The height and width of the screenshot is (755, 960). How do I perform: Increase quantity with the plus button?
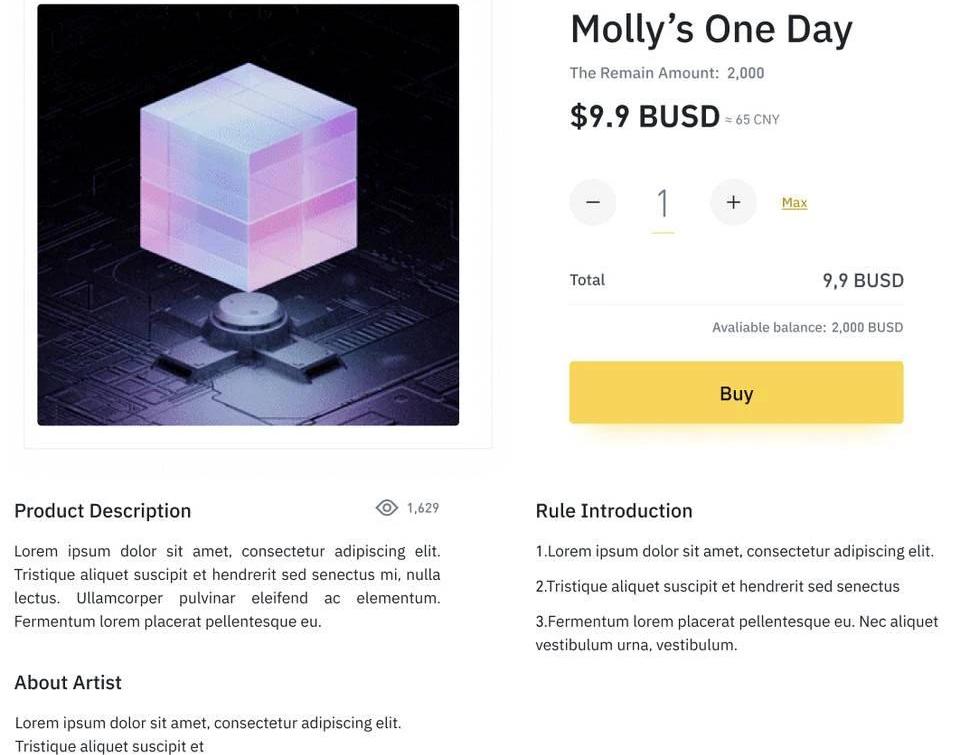click(x=733, y=202)
